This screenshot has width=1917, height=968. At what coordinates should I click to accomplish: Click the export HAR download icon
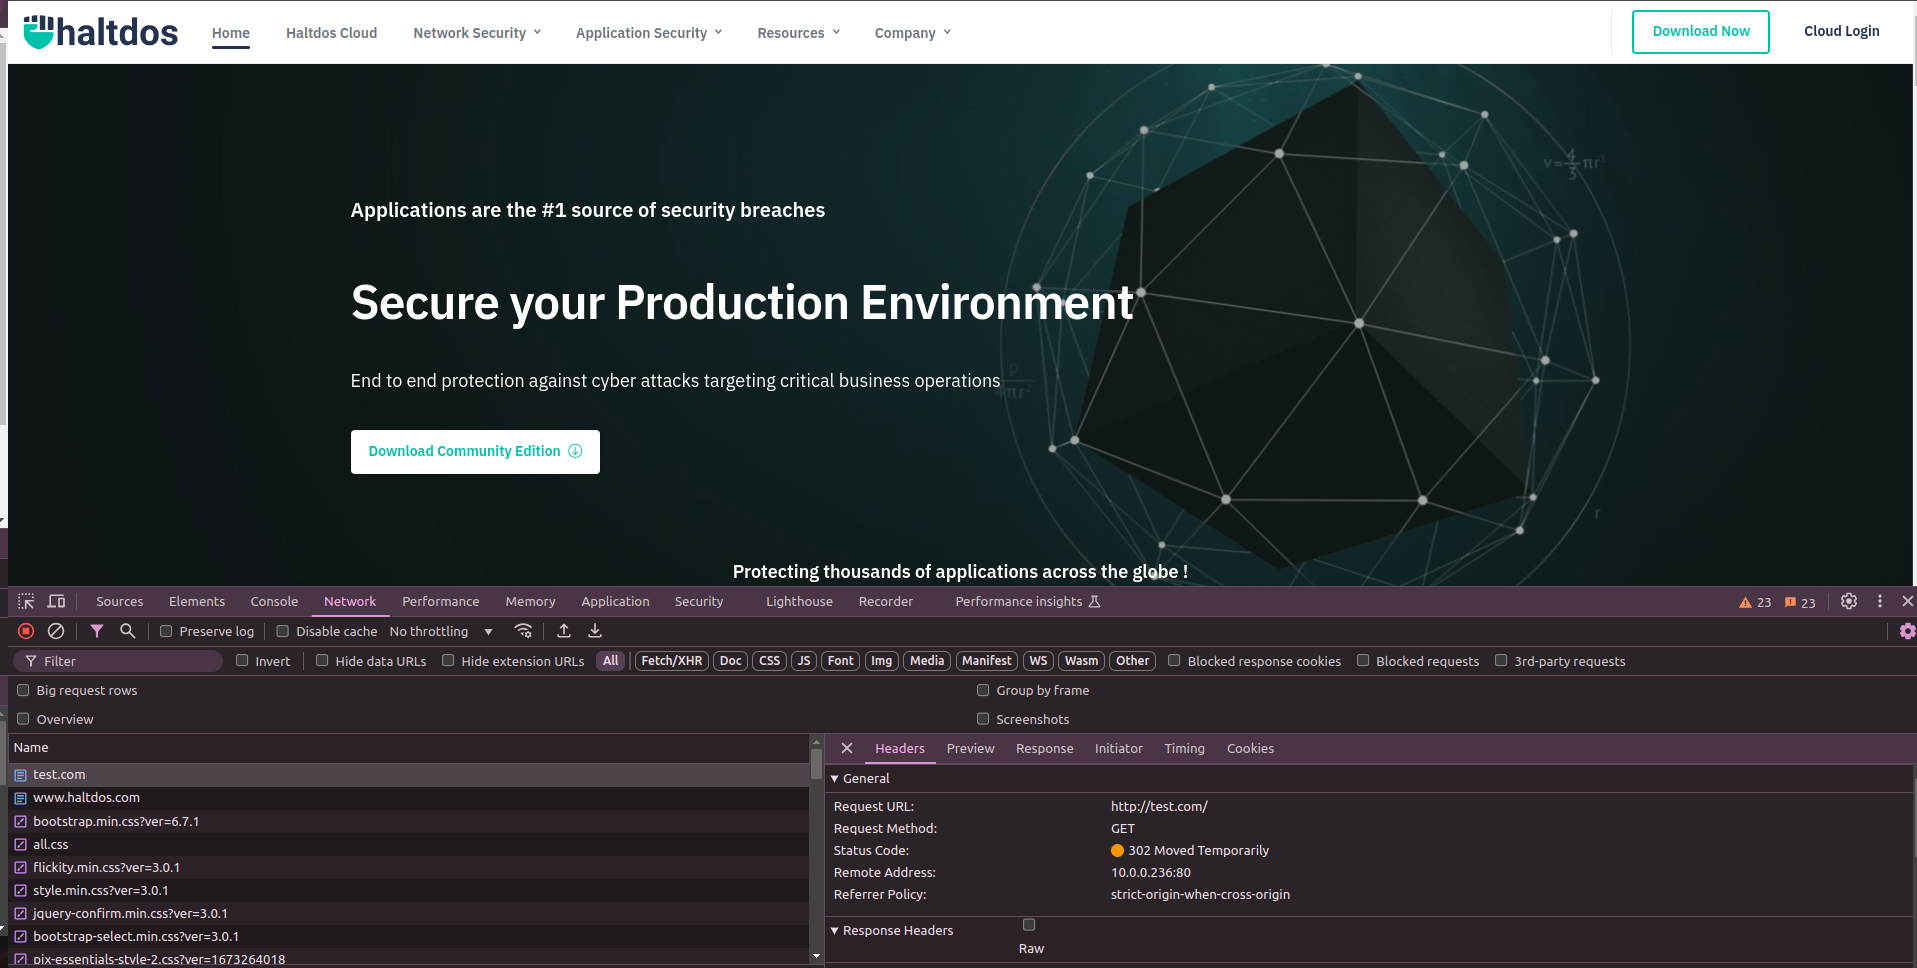point(595,631)
